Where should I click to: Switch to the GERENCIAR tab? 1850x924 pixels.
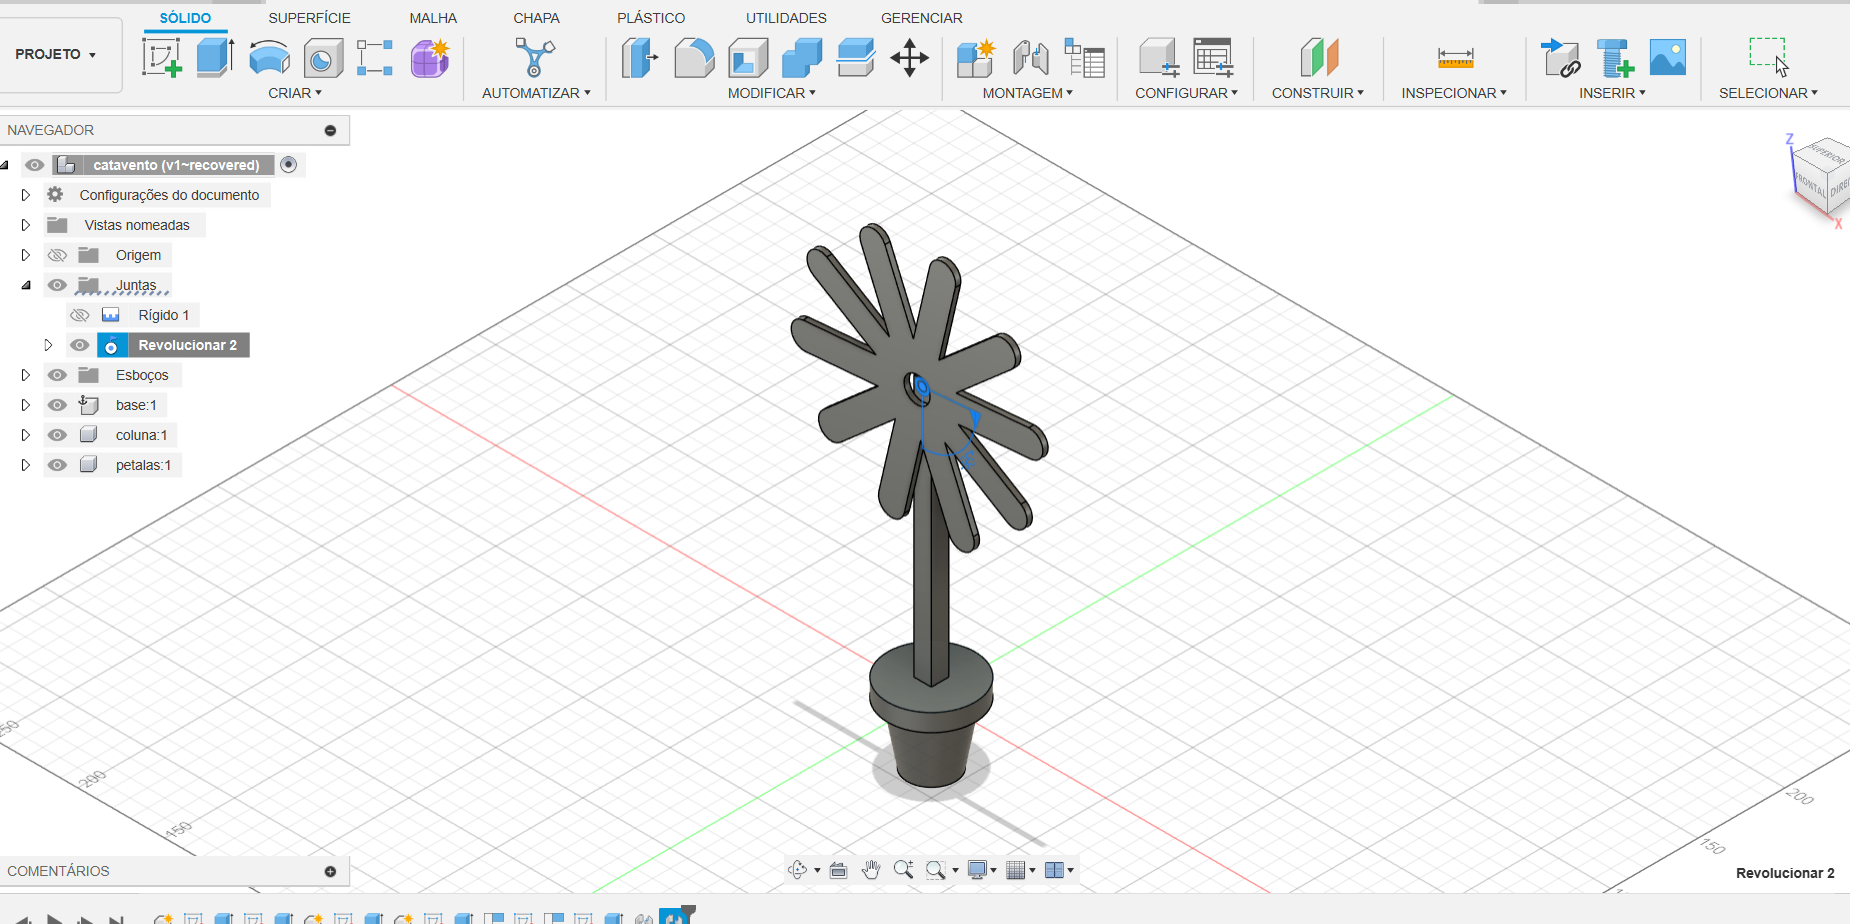click(x=921, y=18)
